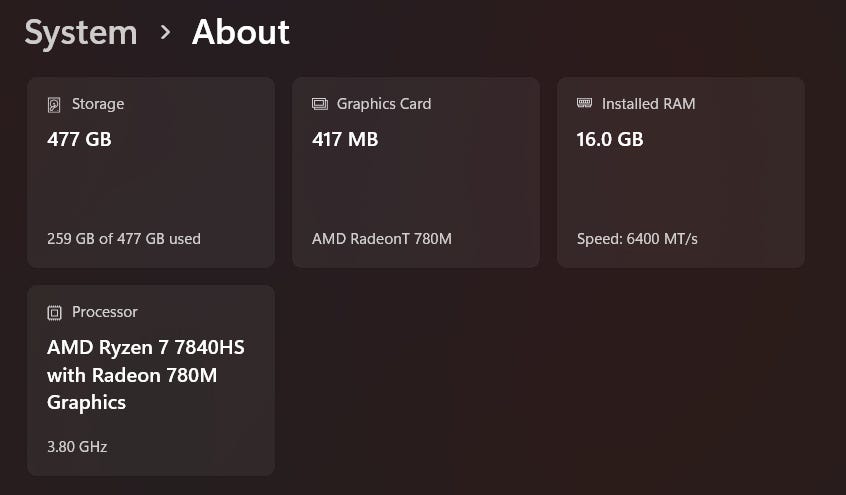Click the 477 GB storage value
846x495 pixels.
coord(79,139)
